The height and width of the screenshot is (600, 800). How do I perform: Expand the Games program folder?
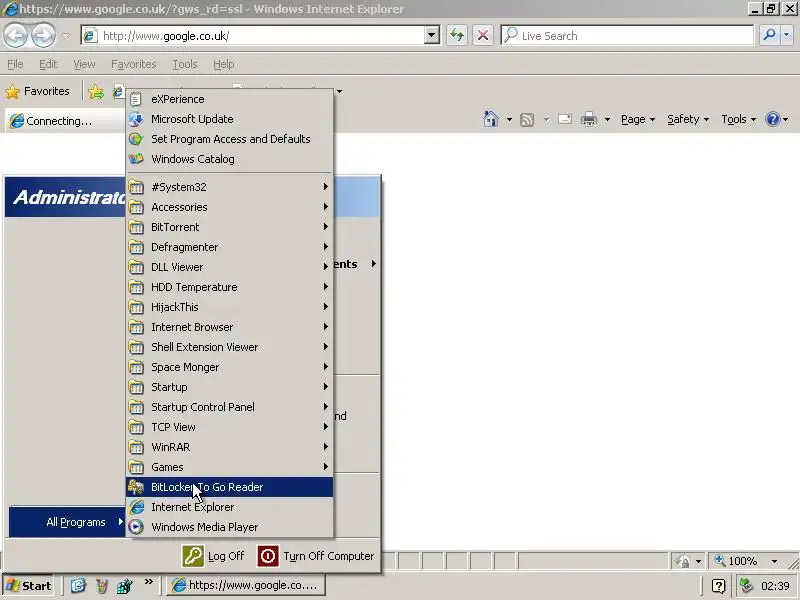pos(229,467)
